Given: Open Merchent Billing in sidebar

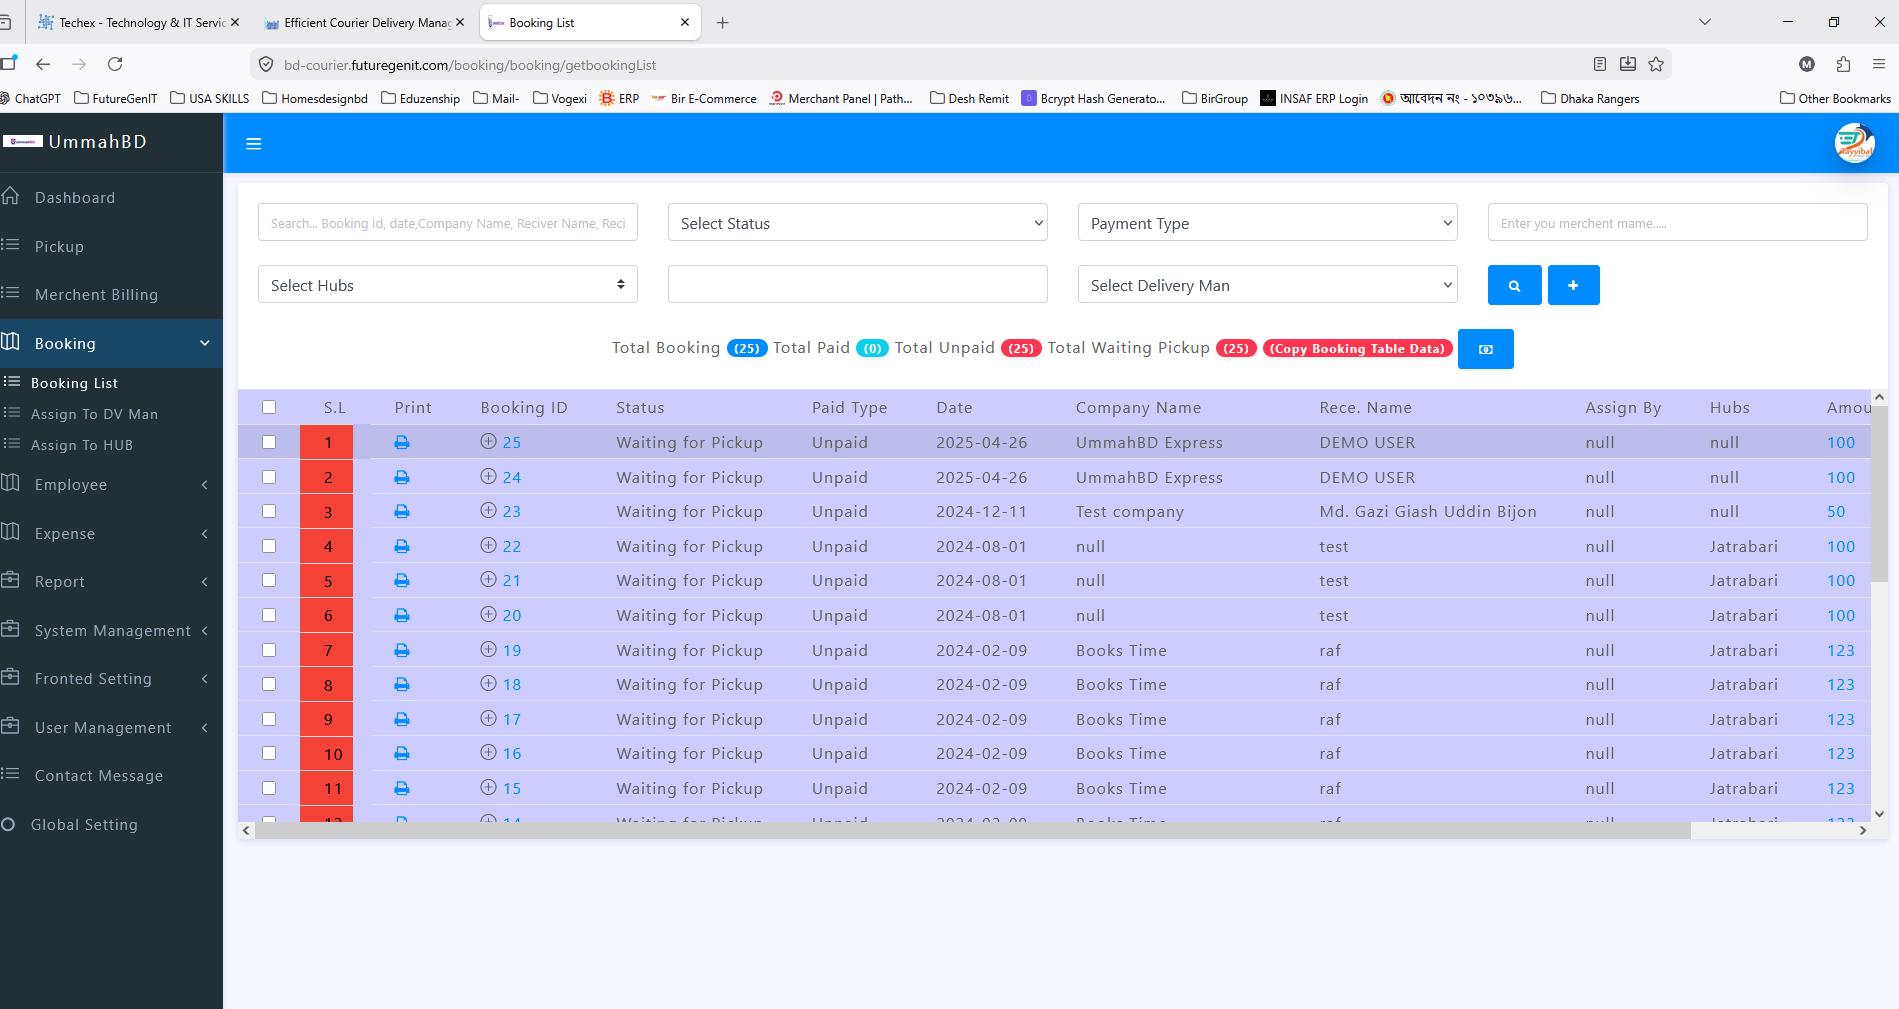Looking at the screenshot, I should point(111,294).
